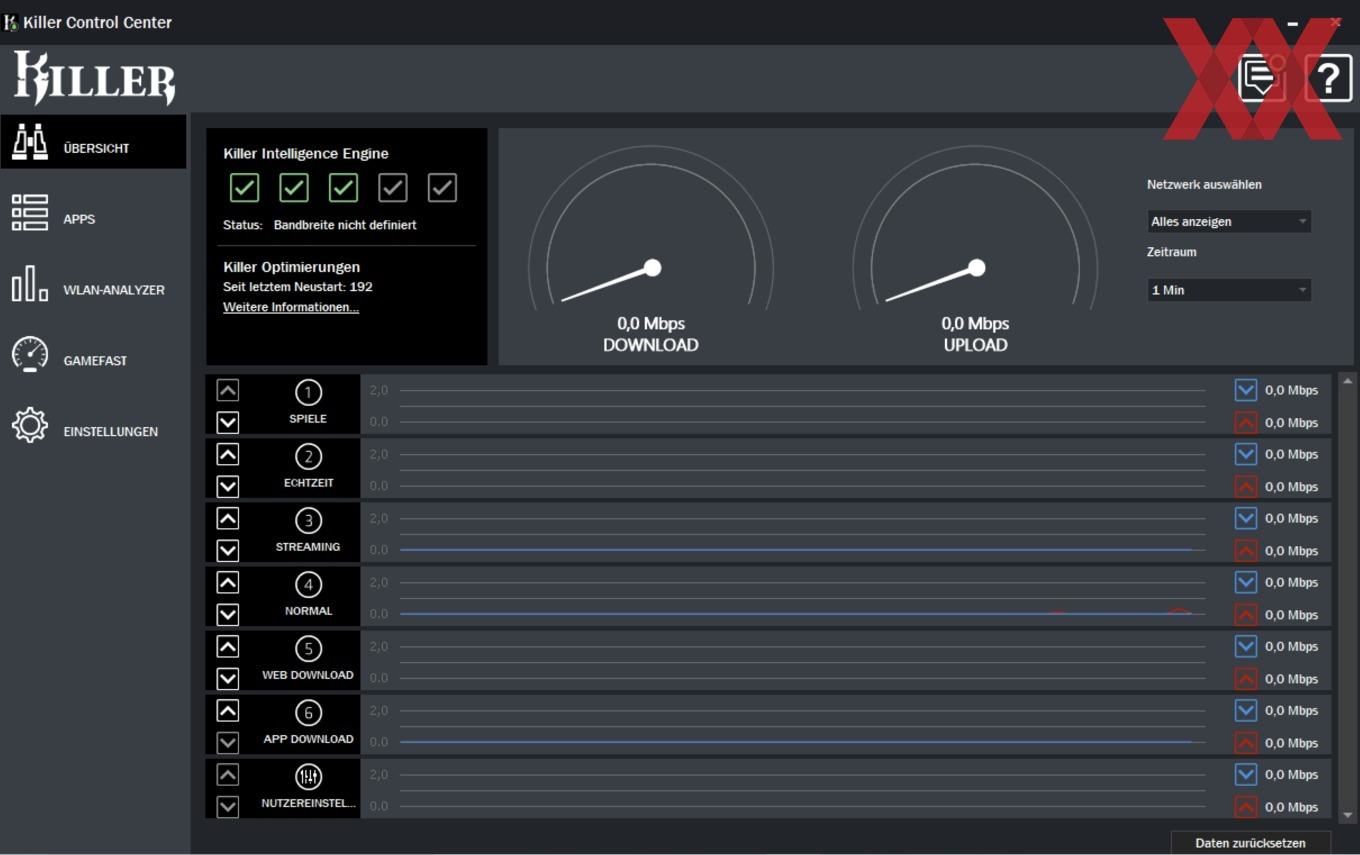Click Streaming blue download arrow icon

coord(1246,518)
